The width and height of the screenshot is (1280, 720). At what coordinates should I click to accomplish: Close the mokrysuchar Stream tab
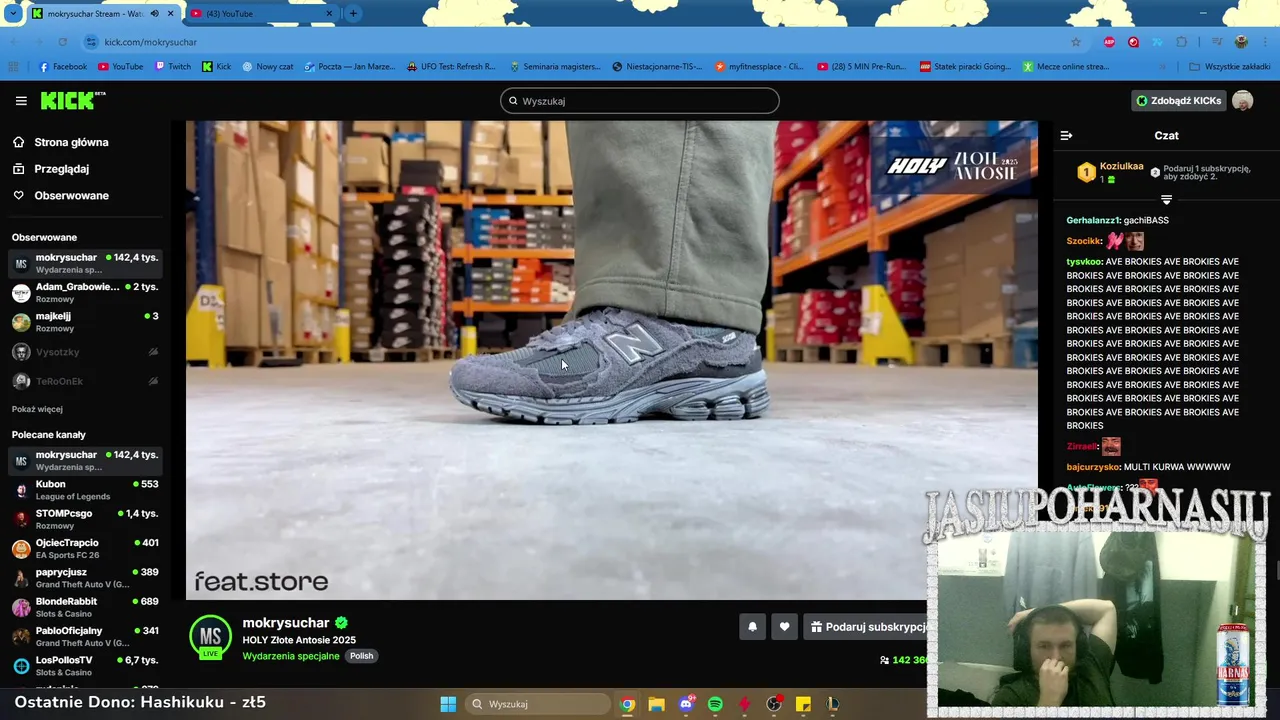[x=171, y=14]
